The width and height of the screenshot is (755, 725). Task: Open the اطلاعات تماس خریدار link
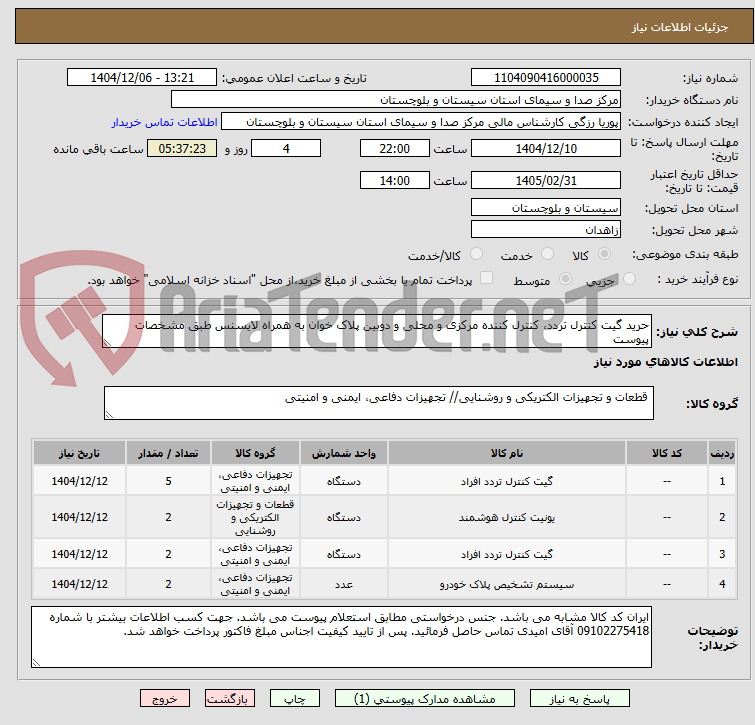[165, 122]
